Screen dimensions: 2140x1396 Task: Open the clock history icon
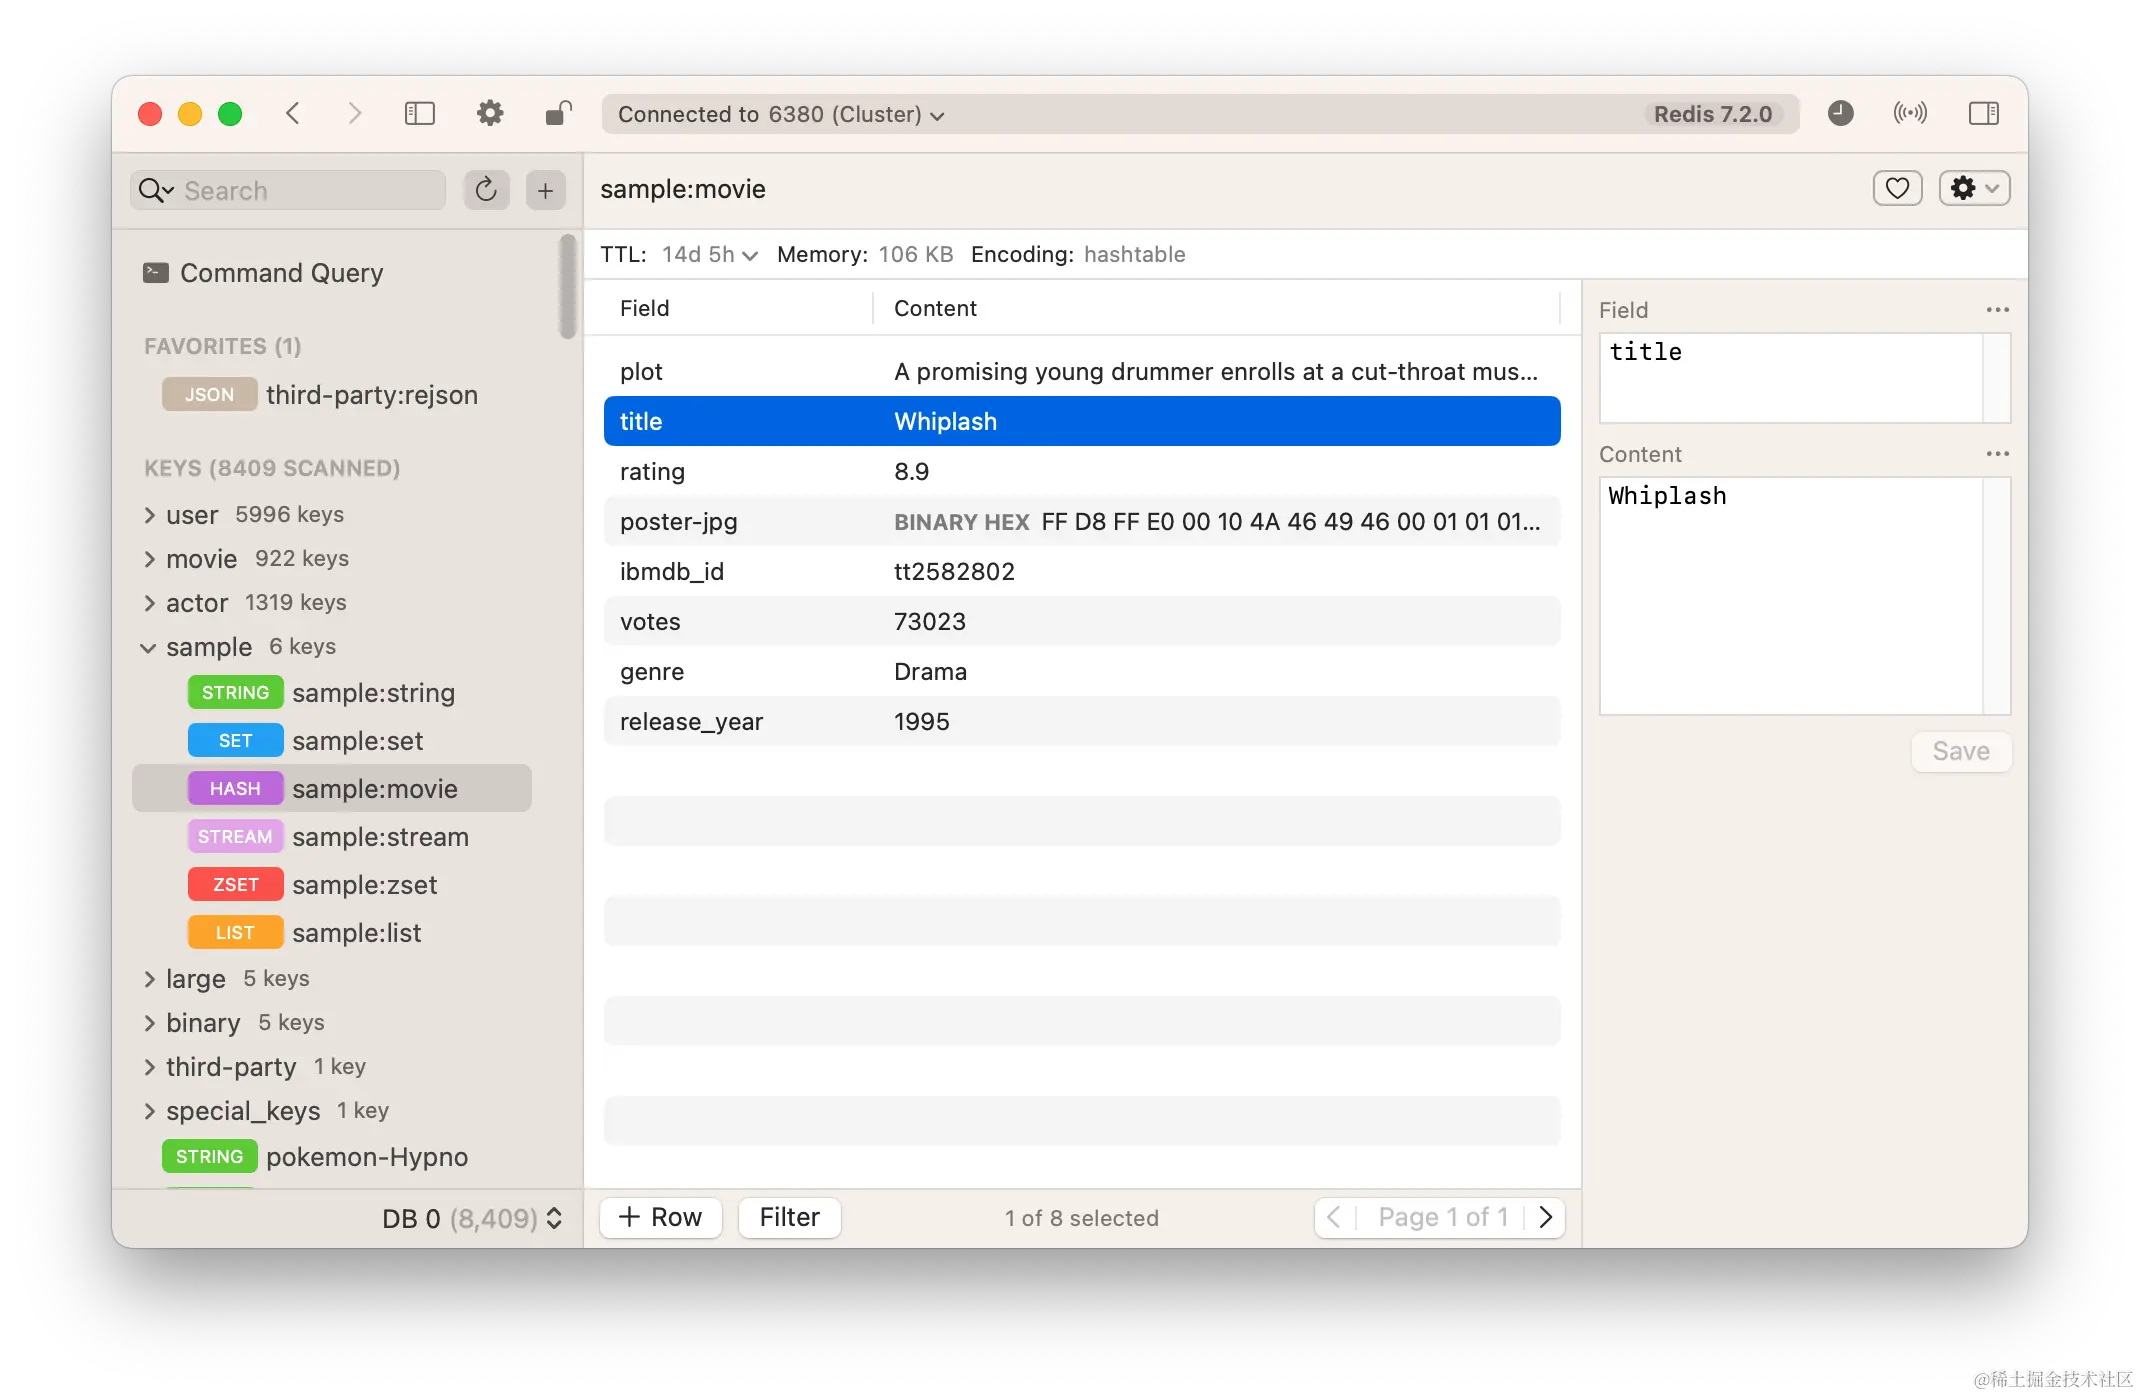tap(1840, 114)
